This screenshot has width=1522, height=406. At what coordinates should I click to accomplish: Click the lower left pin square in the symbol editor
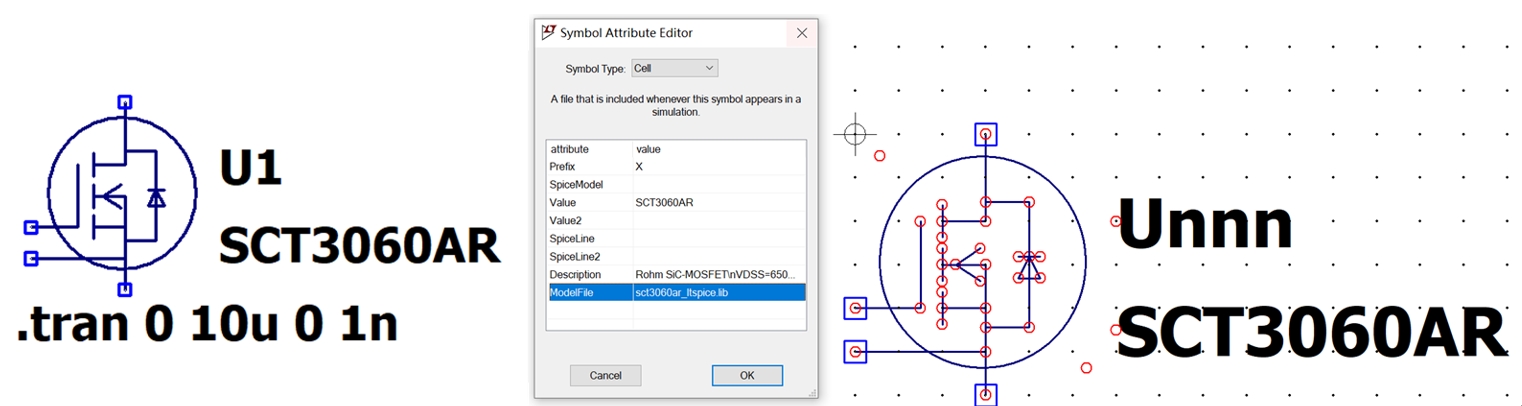[x=855, y=351]
